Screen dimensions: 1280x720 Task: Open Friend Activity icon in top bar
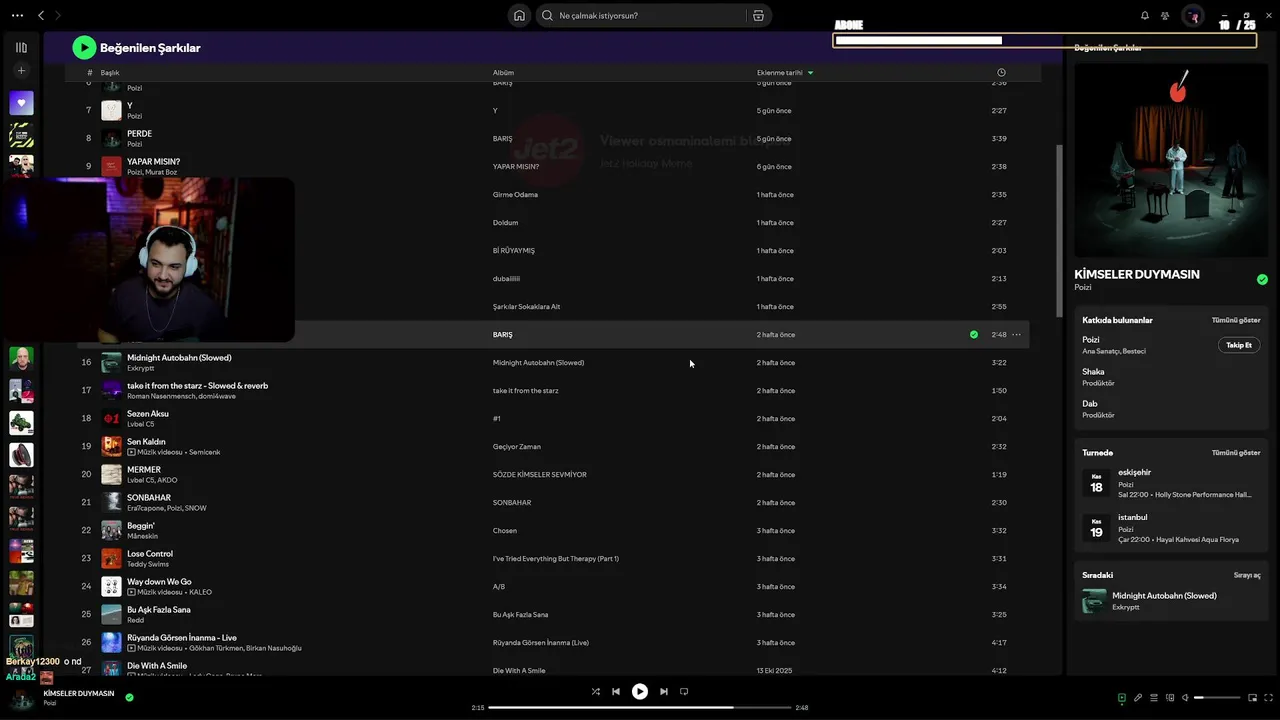point(1166,16)
